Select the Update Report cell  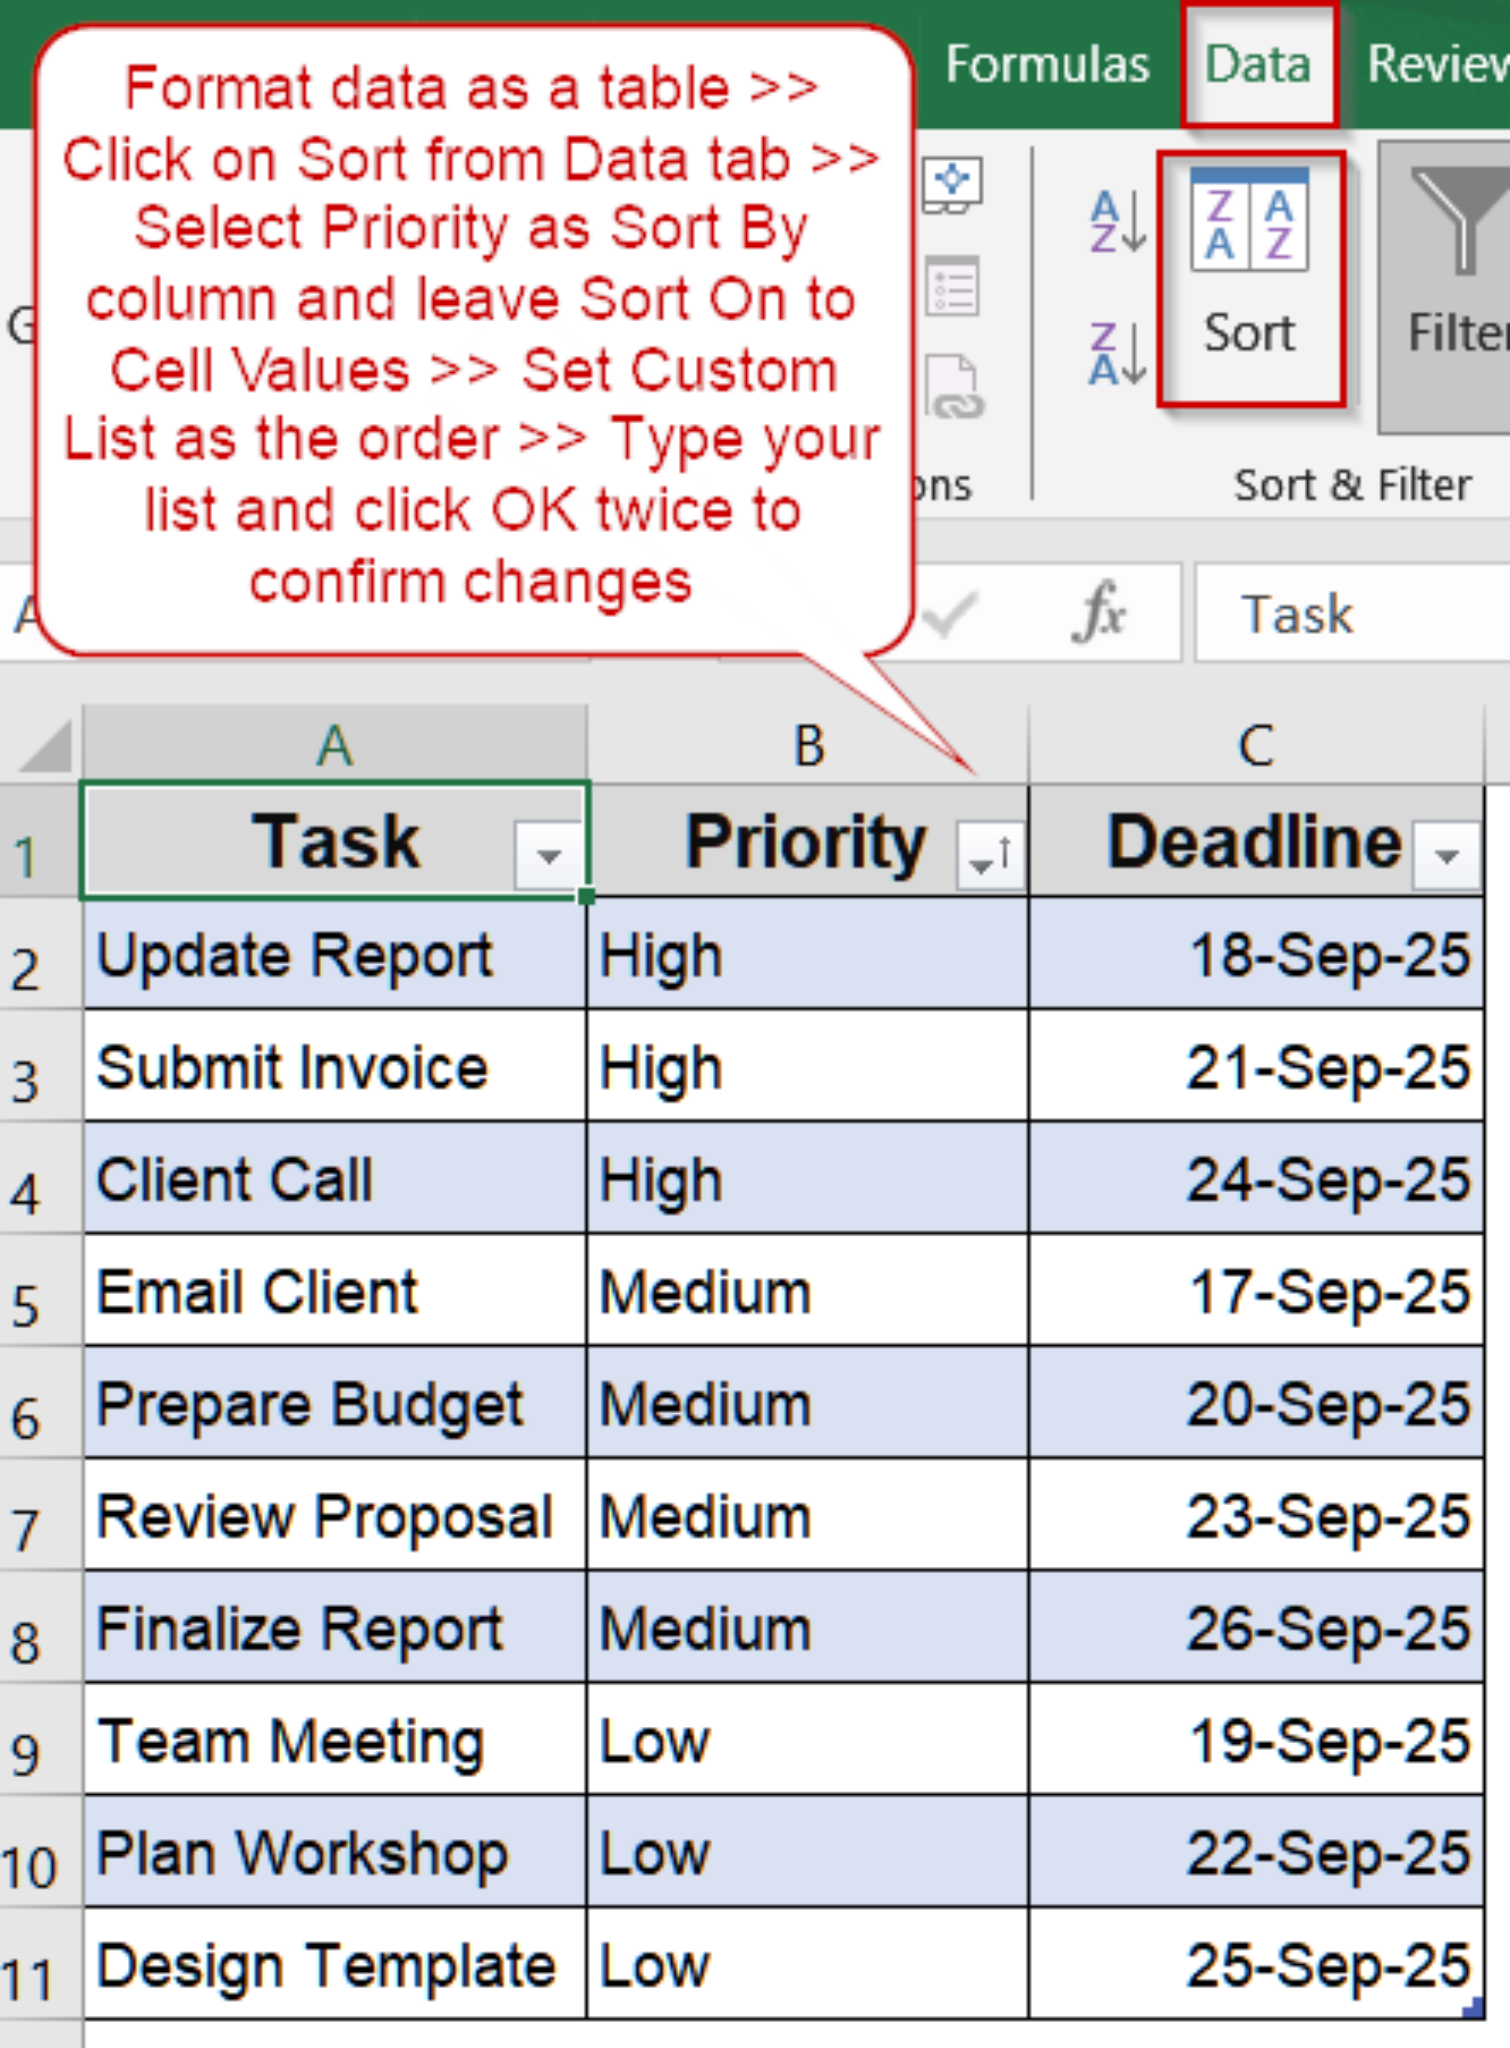coord(334,955)
